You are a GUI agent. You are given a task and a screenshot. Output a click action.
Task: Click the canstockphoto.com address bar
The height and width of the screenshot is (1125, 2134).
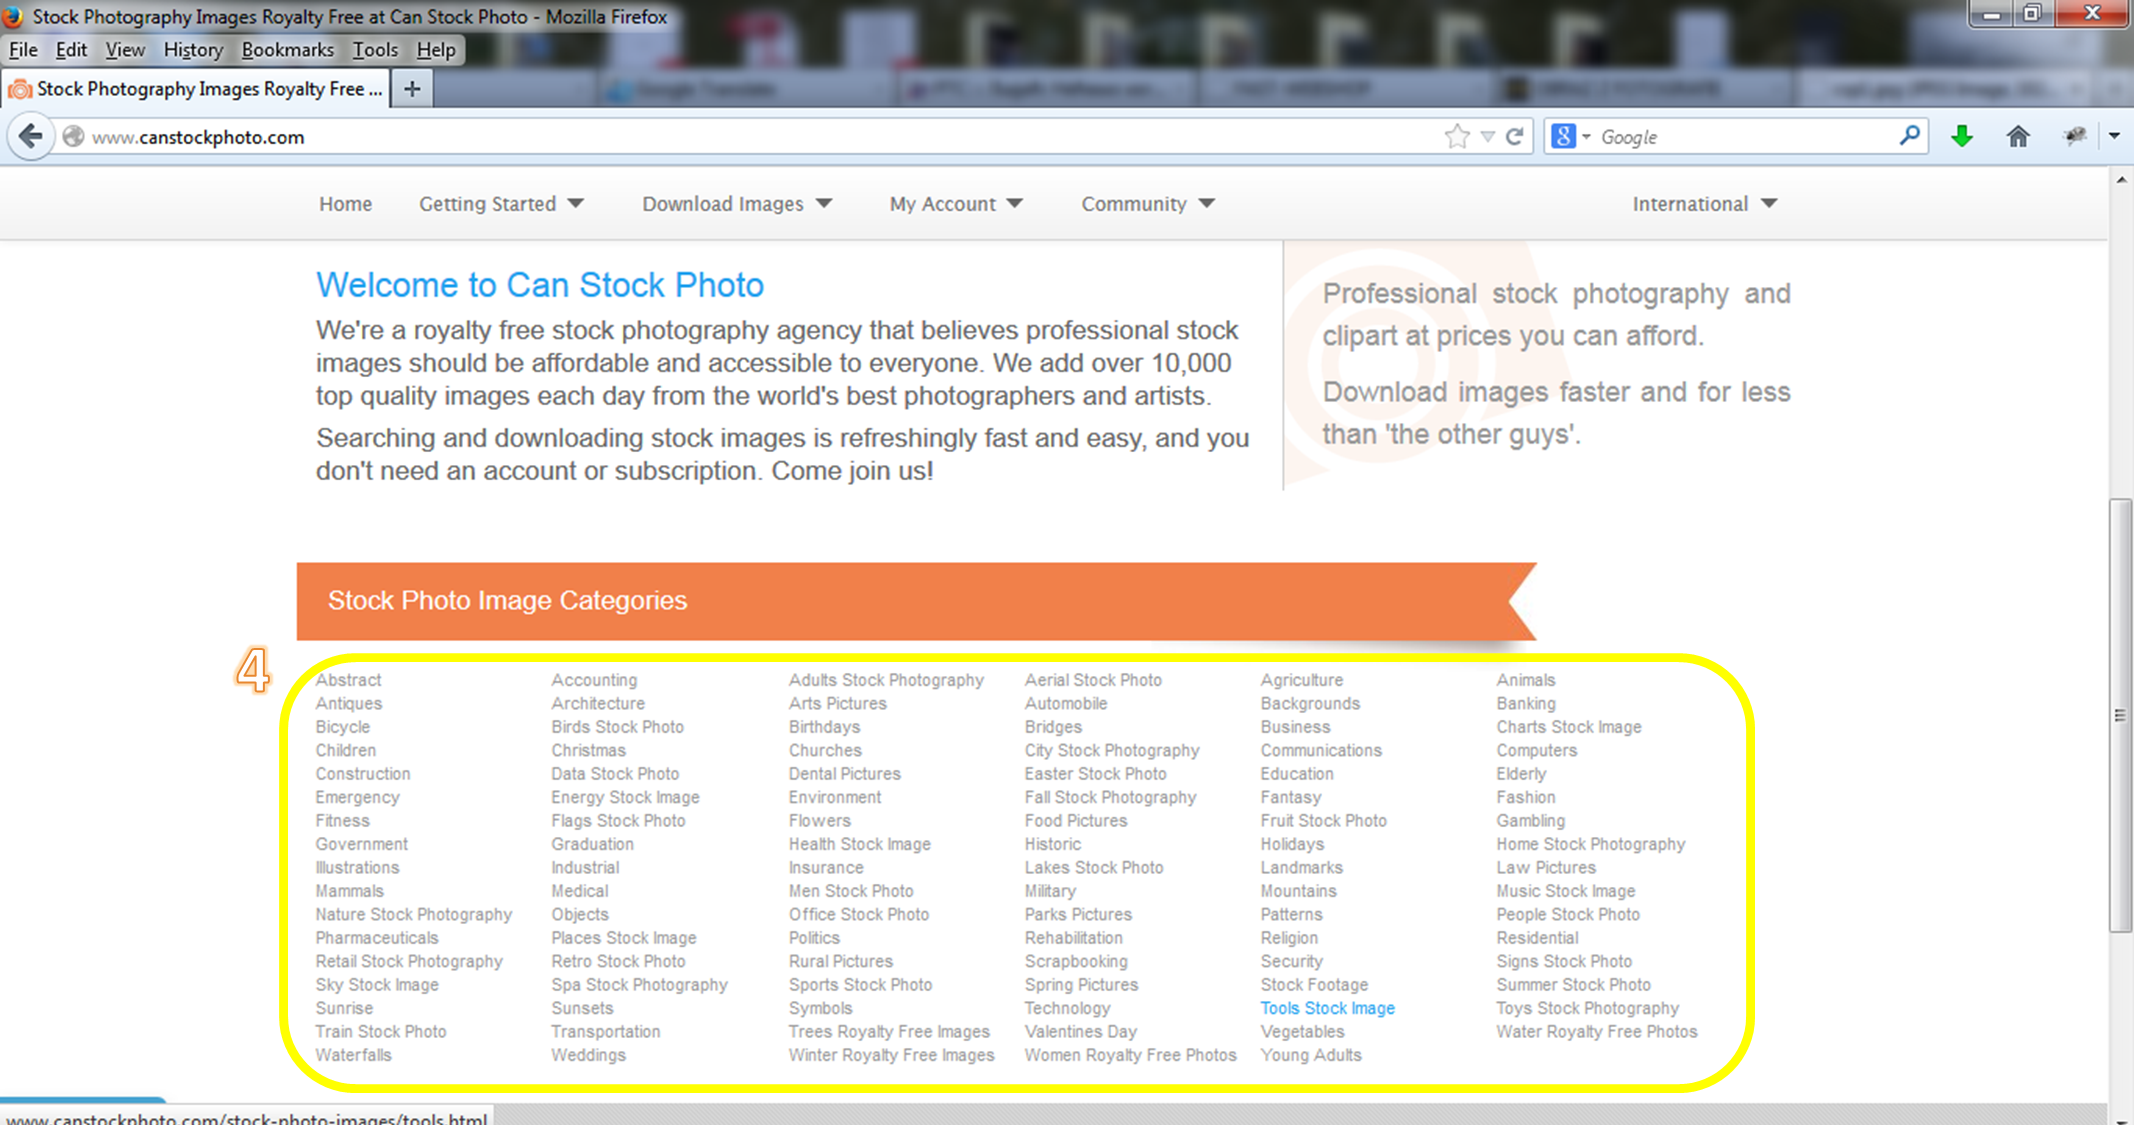point(760,137)
